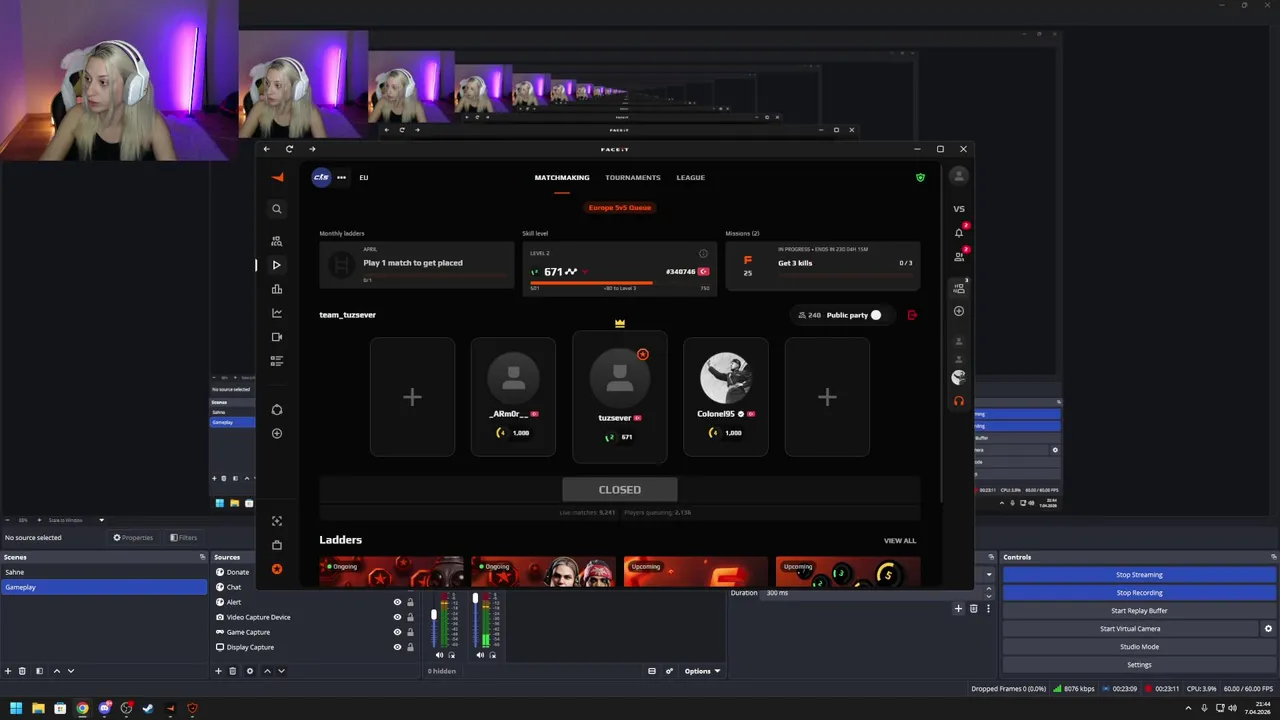Image resolution: width=1280 pixels, height=720 pixels.
Task: Open virtual camera settings gear
Action: coord(1268,629)
